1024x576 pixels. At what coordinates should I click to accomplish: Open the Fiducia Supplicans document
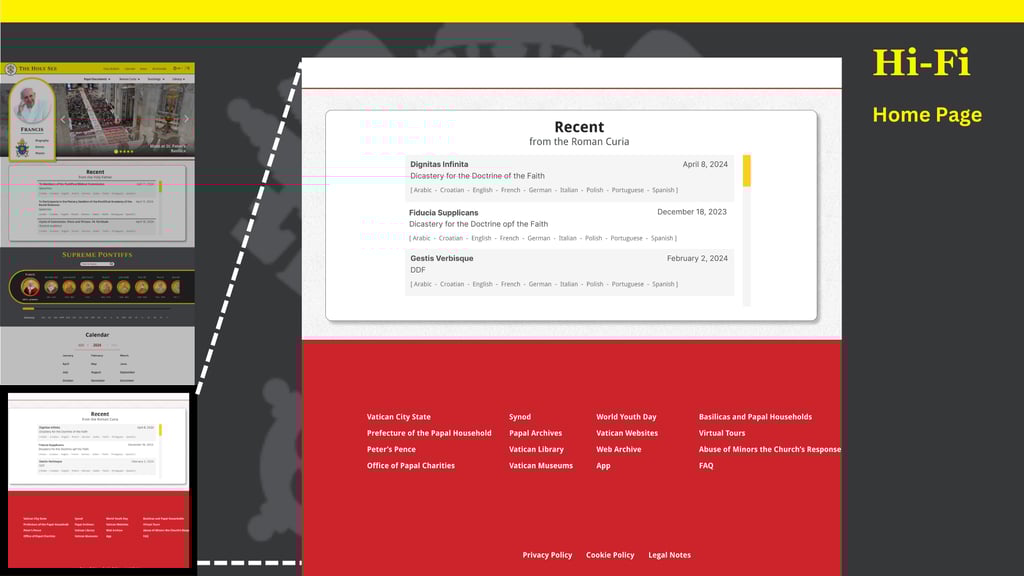(443, 213)
